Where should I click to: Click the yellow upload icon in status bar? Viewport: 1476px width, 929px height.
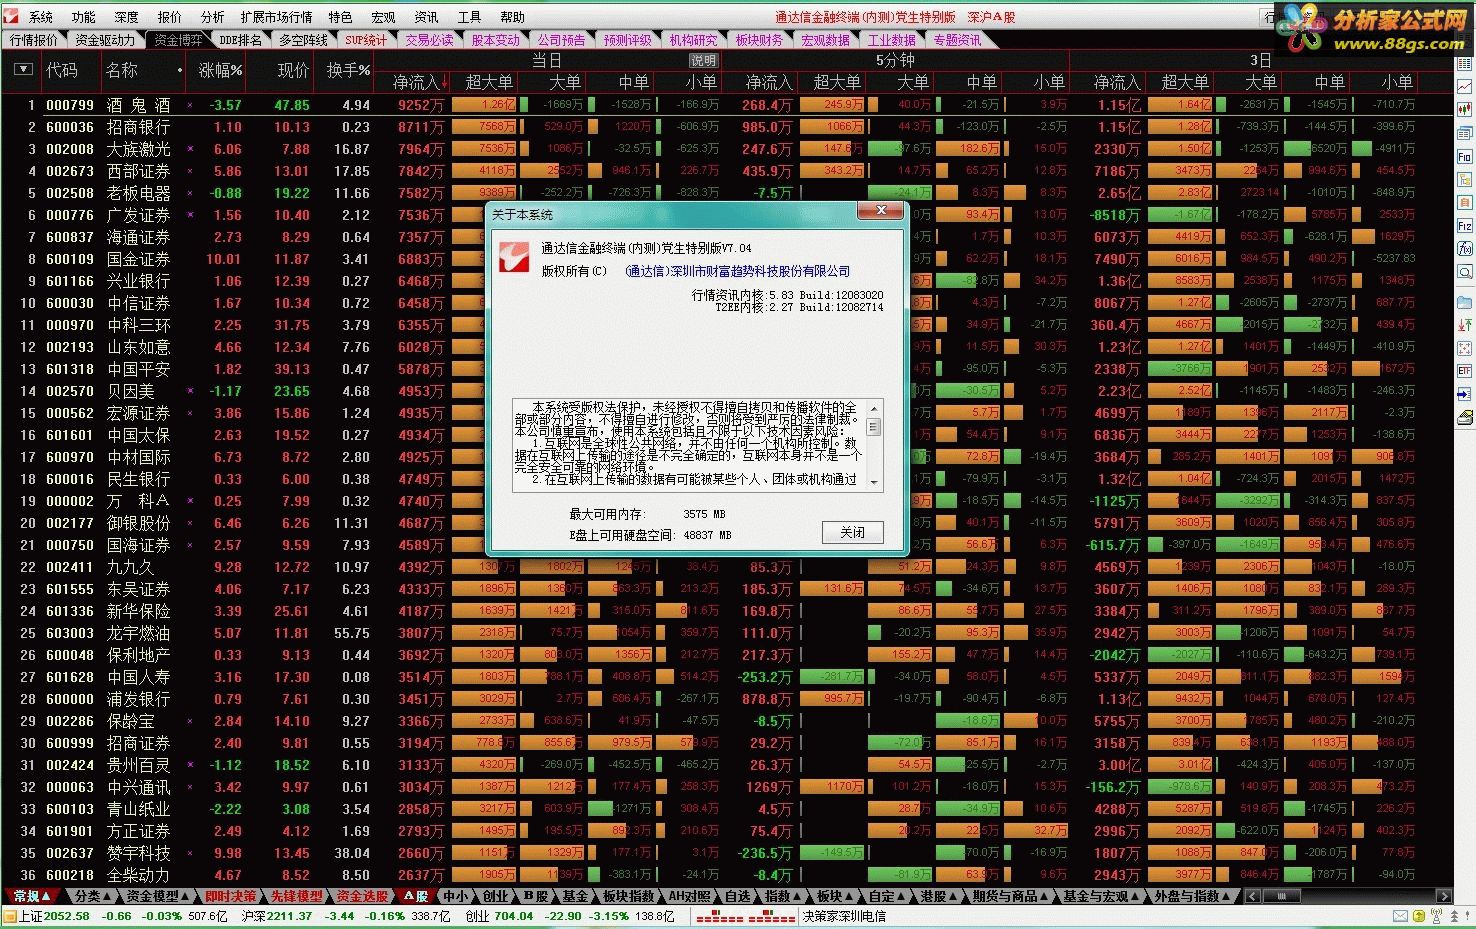point(1419,916)
